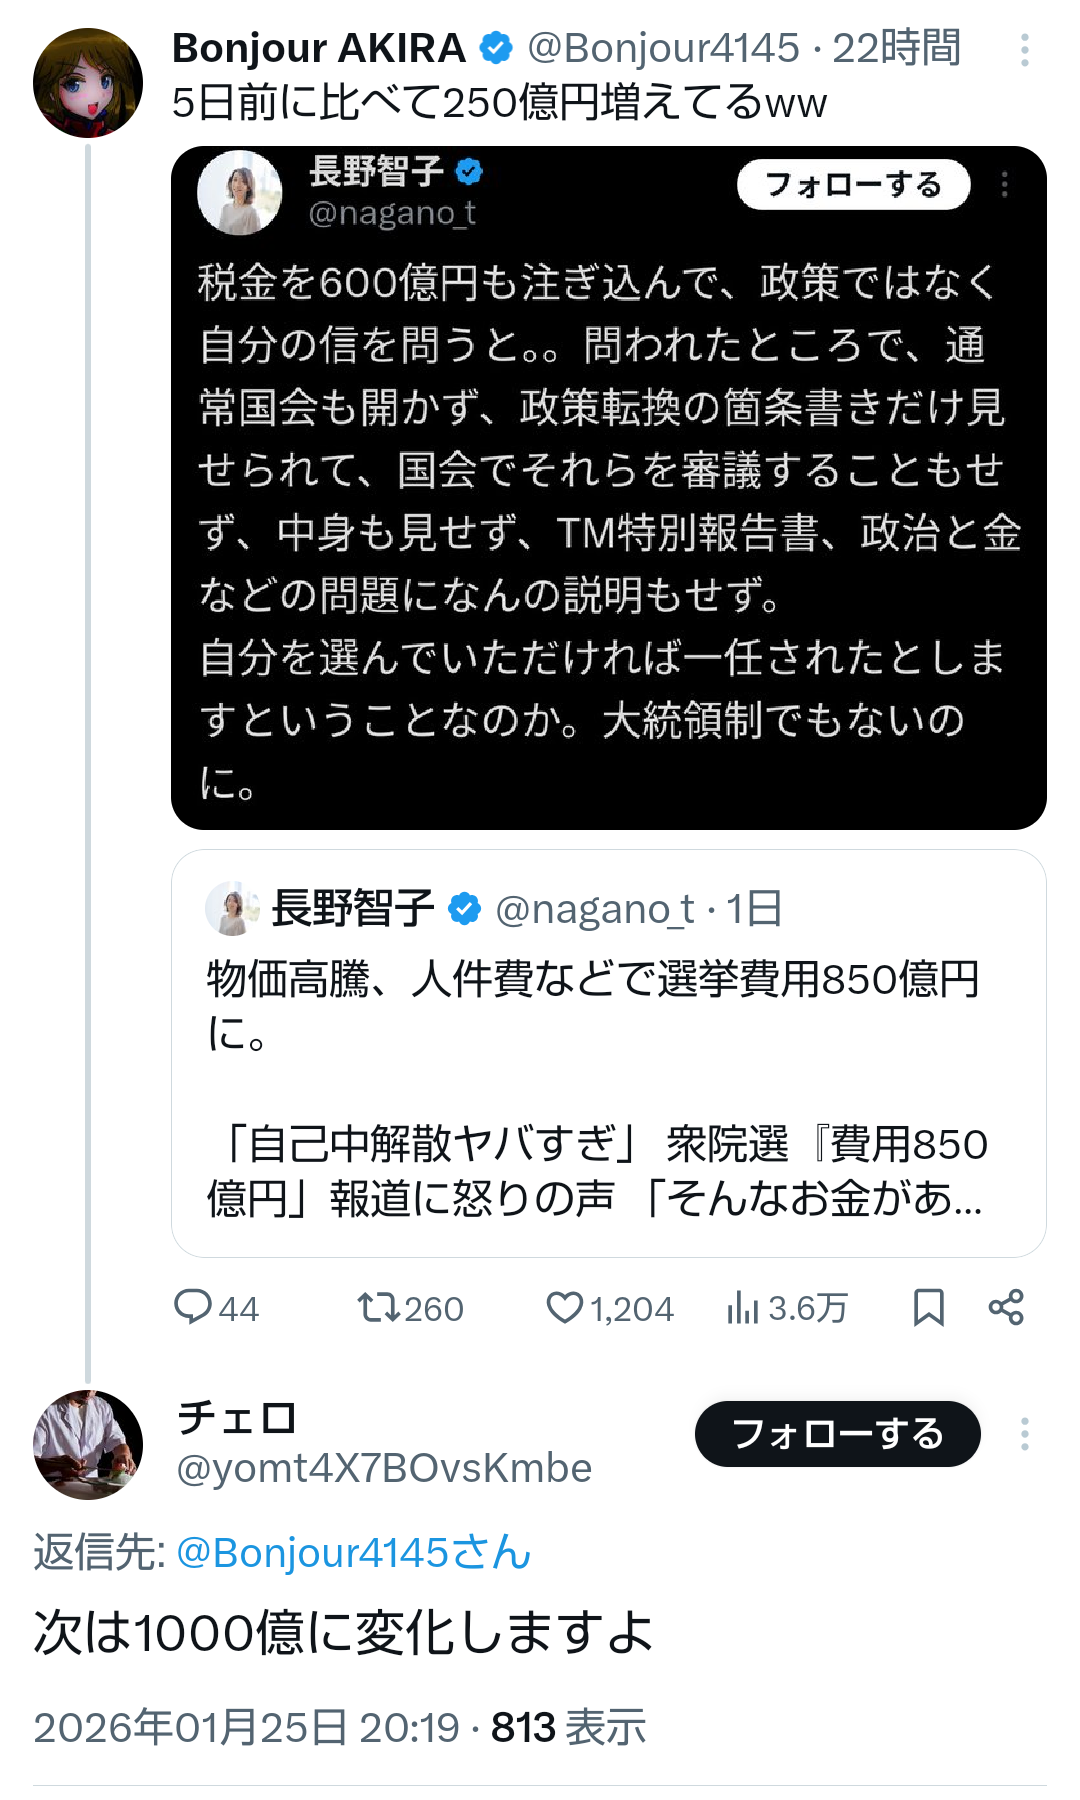Repost Bonjour AKIRA's post
This screenshot has width=1080, height=1800.
click(379, 1307)
